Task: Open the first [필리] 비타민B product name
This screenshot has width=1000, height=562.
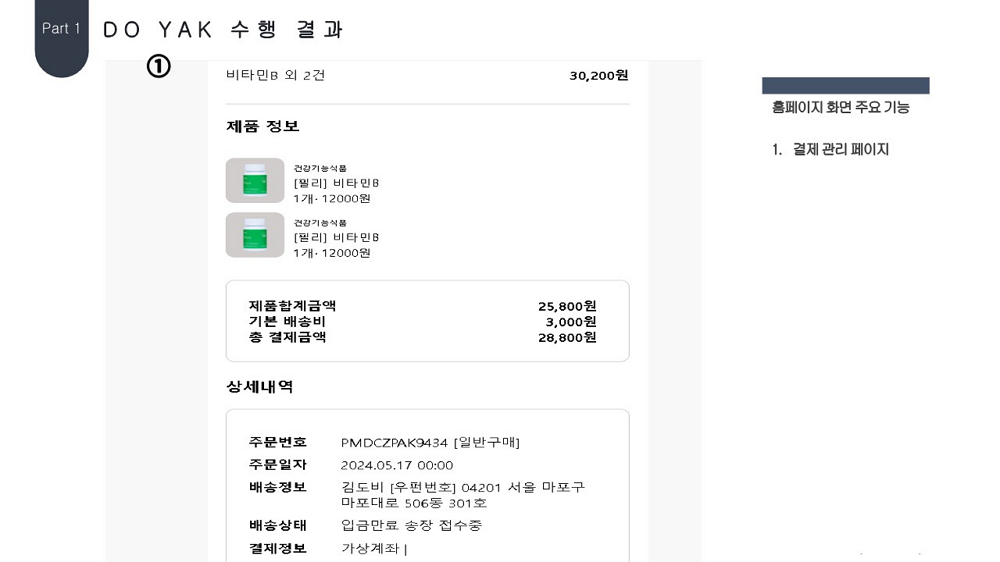Action: (x=336, y=183)
